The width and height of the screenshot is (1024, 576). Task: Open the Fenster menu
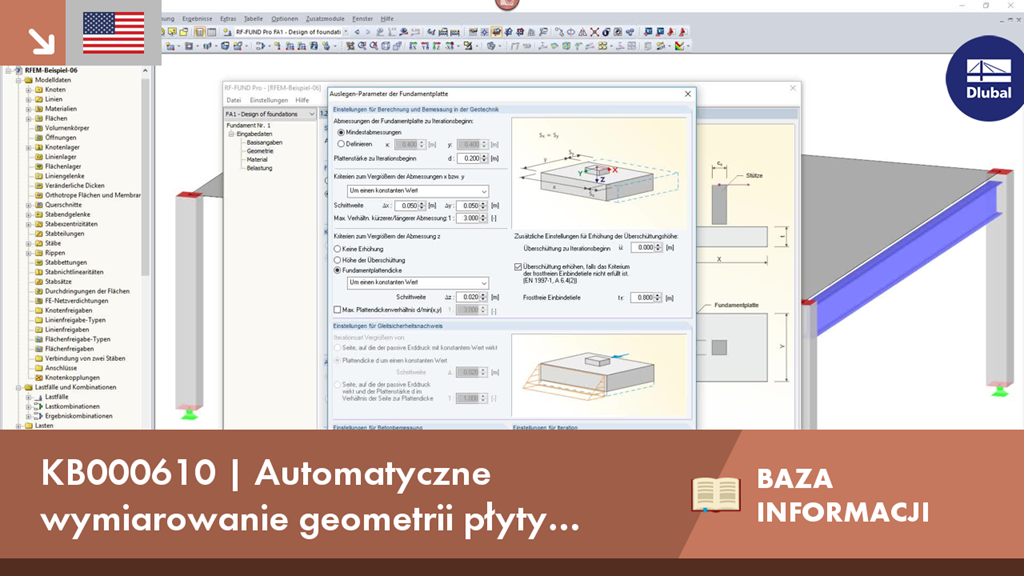(x=362, y=19)
